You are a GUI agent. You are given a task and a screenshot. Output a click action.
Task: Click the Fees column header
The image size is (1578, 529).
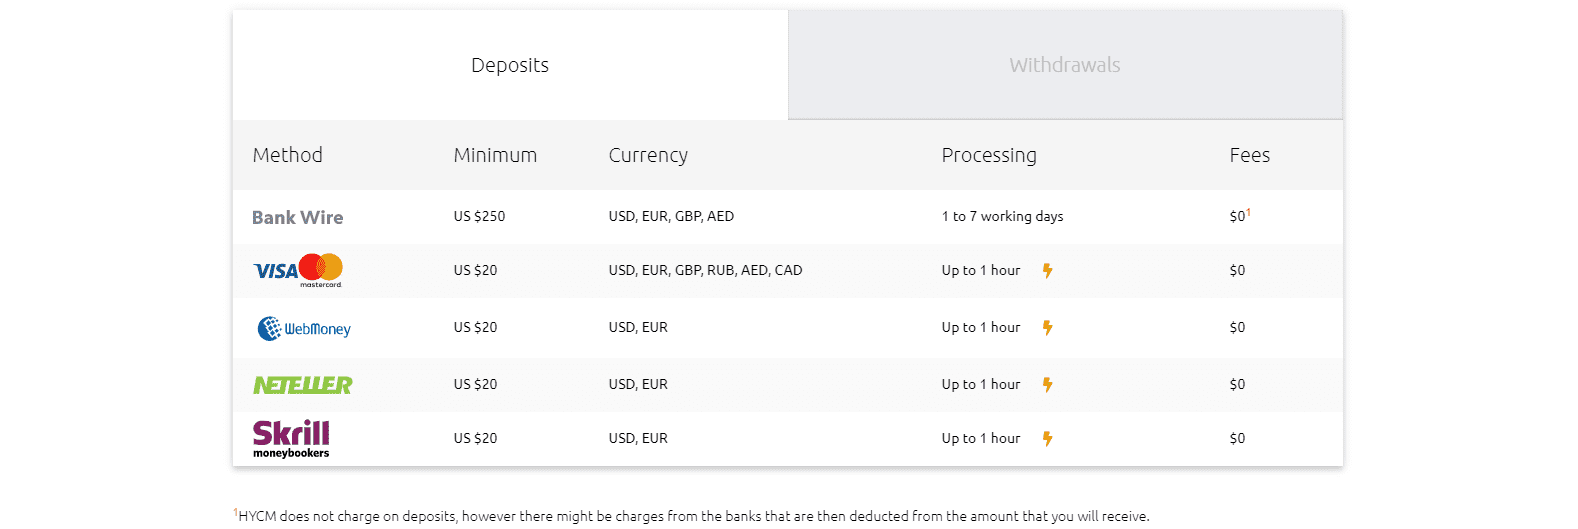pyautogui.click(x=1250, y=155)
